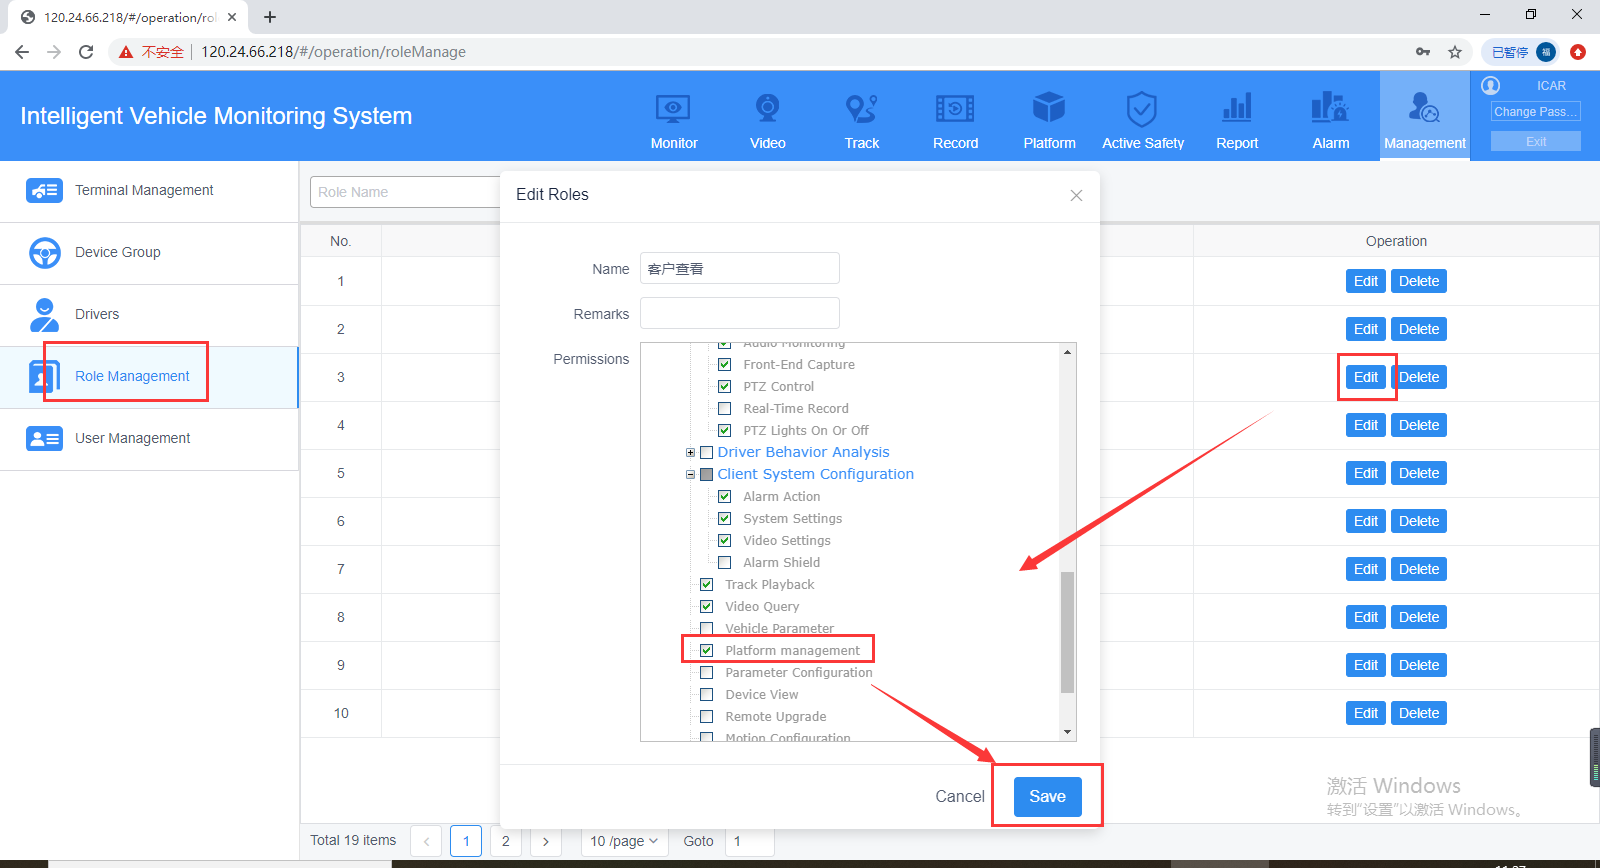Click the permissions list scrollbar thumb

click(1068, 632)
